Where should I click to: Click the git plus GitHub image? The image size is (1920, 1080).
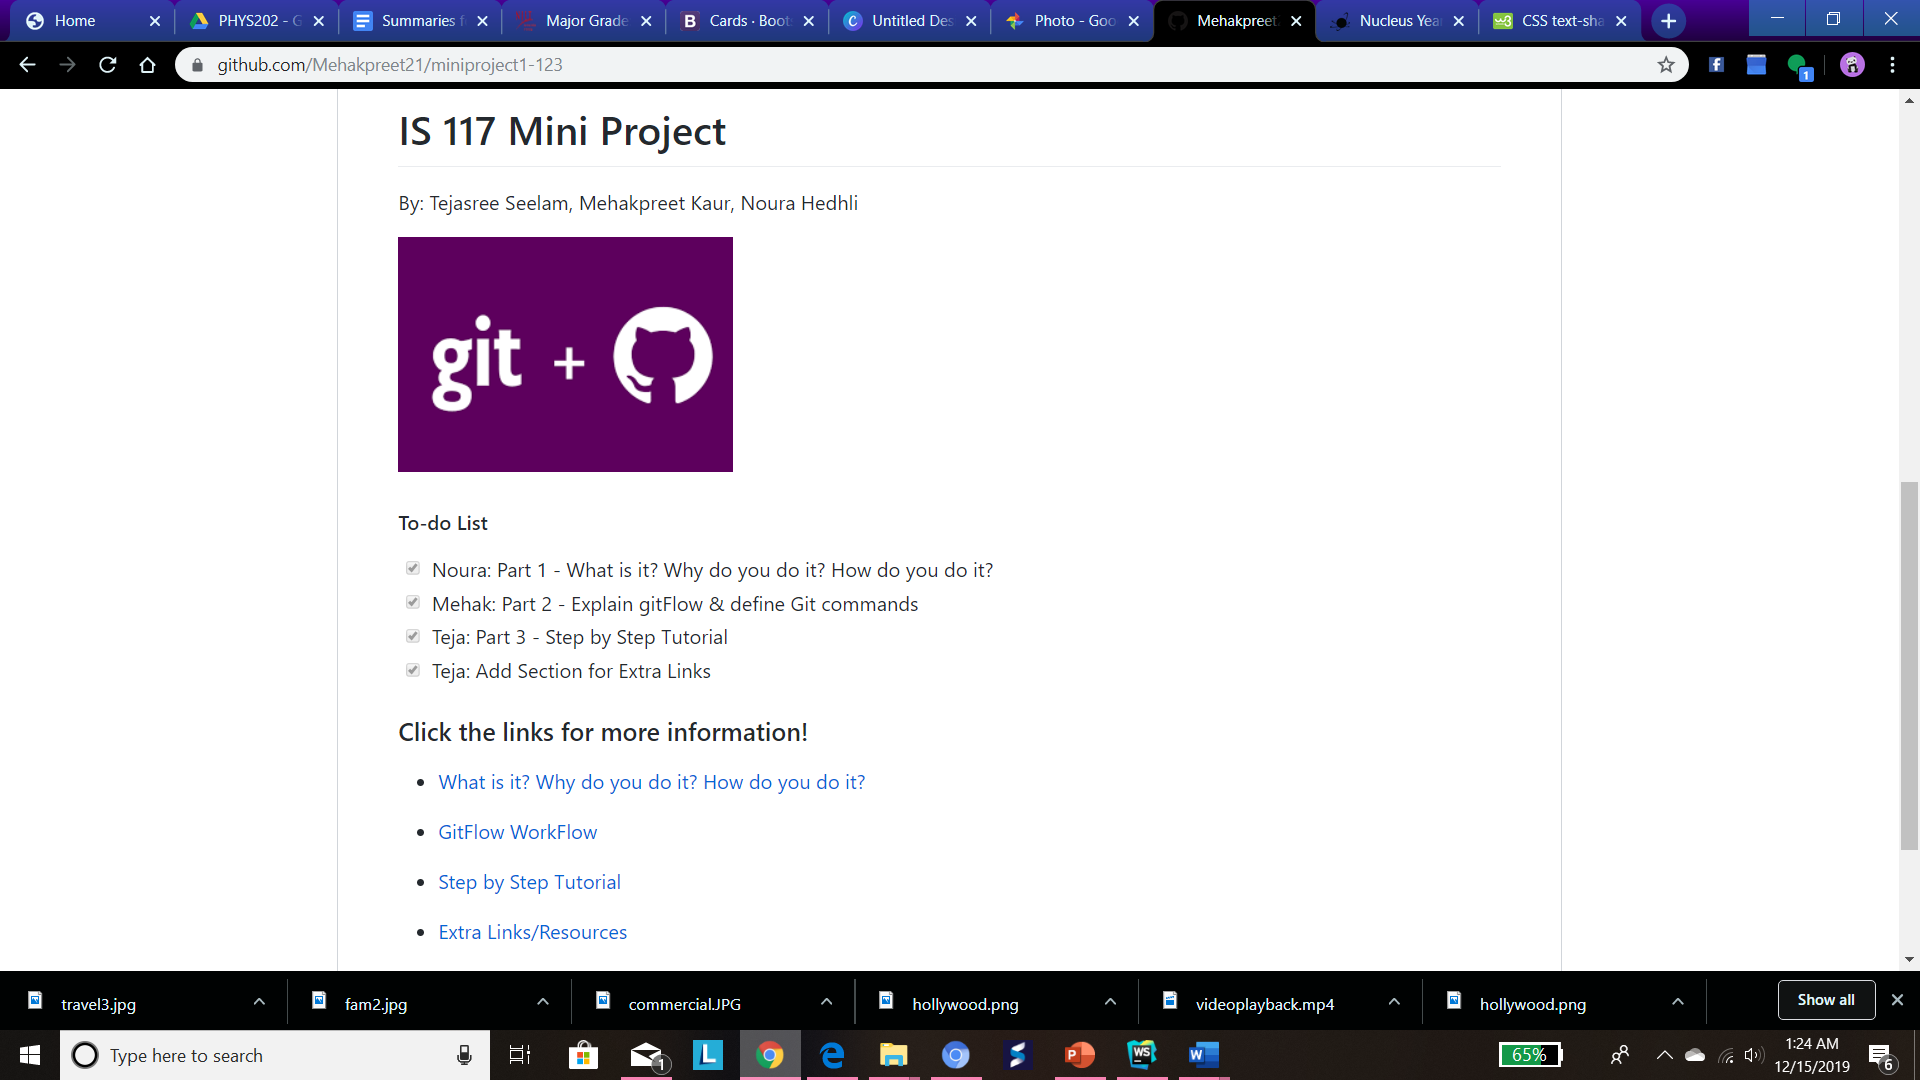pyautogui.click(x=565, y=354)
